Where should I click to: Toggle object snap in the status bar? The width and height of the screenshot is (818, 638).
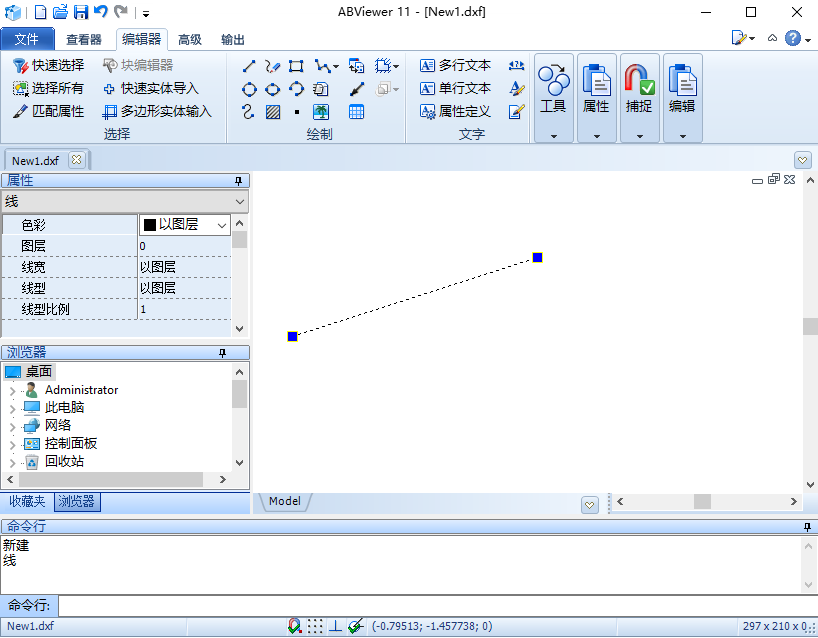(x=295, y=626)
